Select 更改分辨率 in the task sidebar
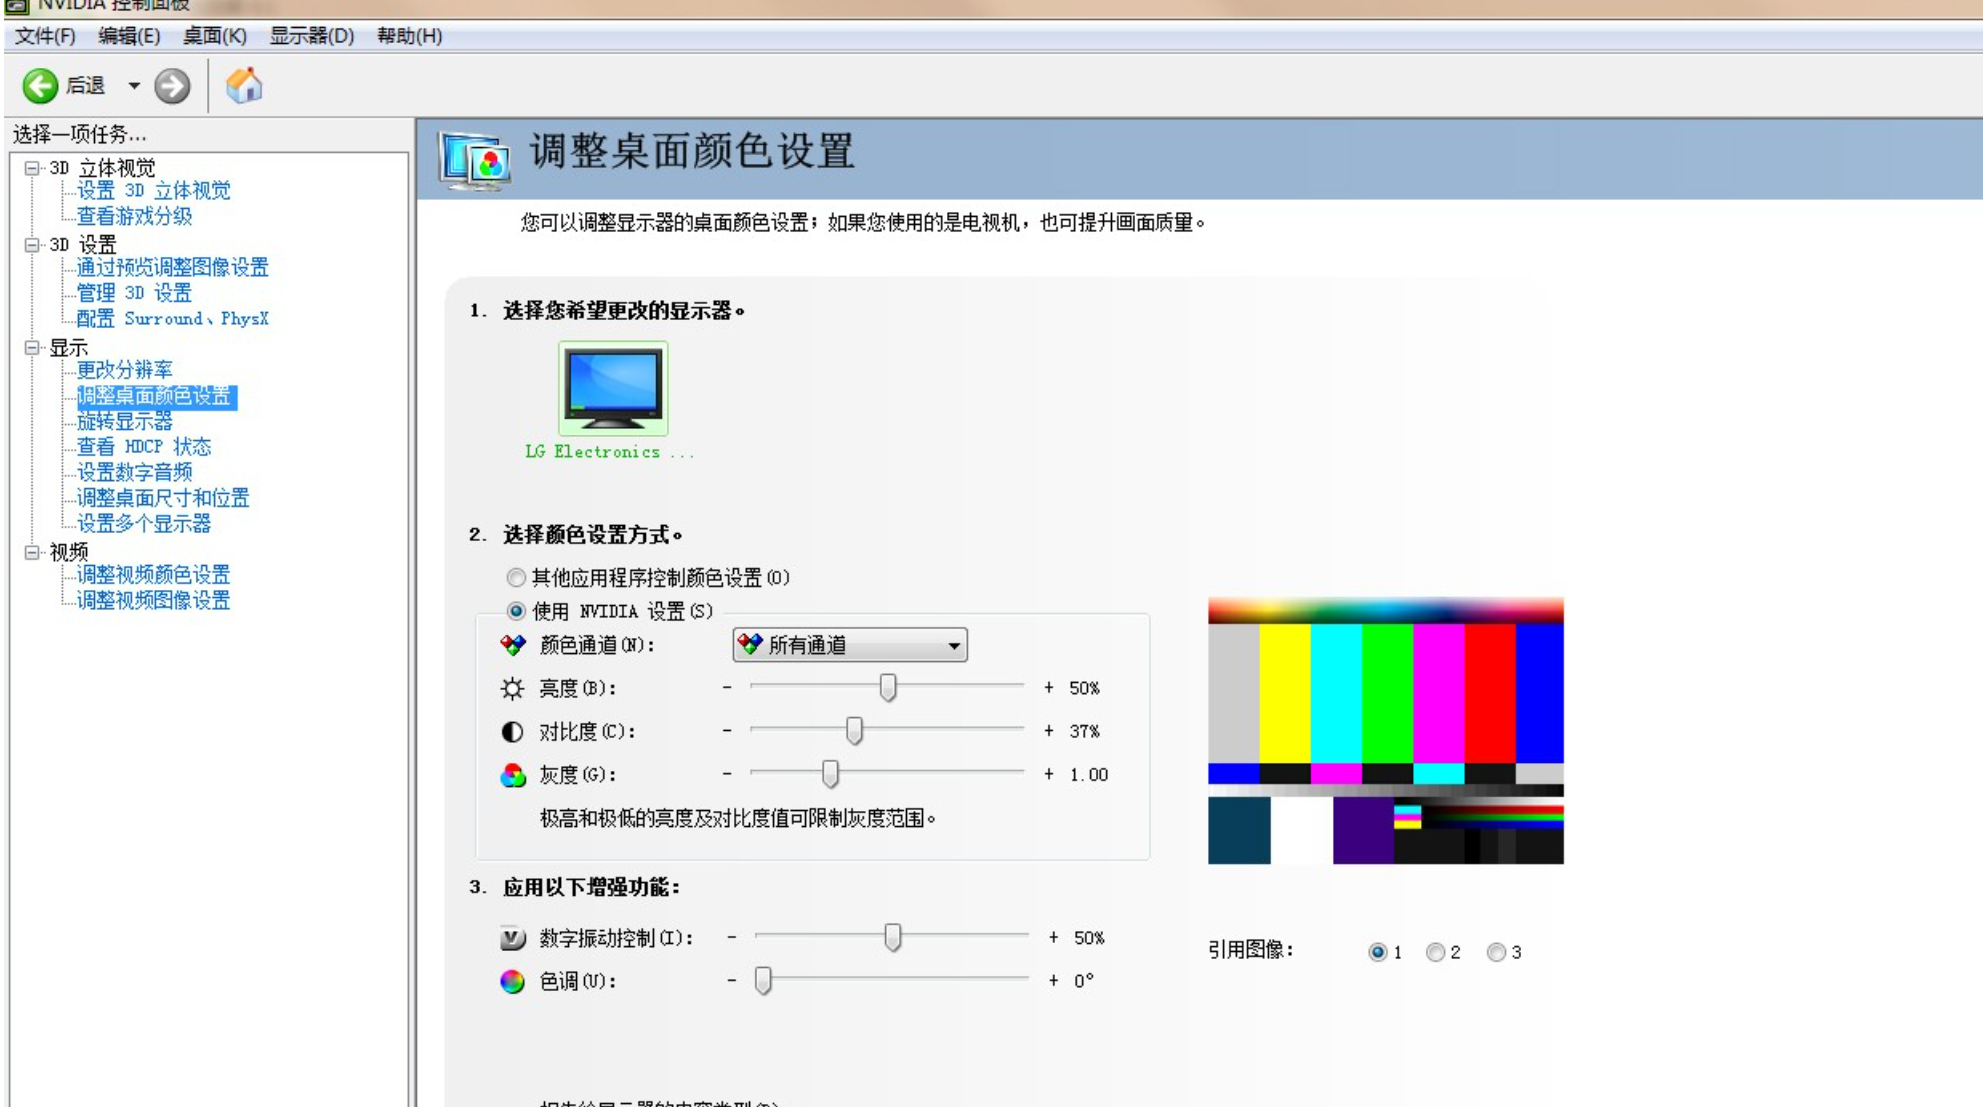1983x1107 pixels. pyautogui.click(x=126, y=369)
